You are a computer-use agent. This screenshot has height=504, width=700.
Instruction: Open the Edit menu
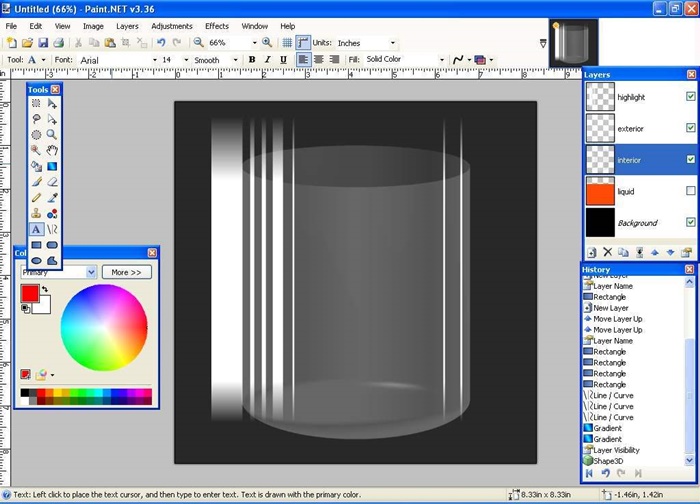(36, 26)
